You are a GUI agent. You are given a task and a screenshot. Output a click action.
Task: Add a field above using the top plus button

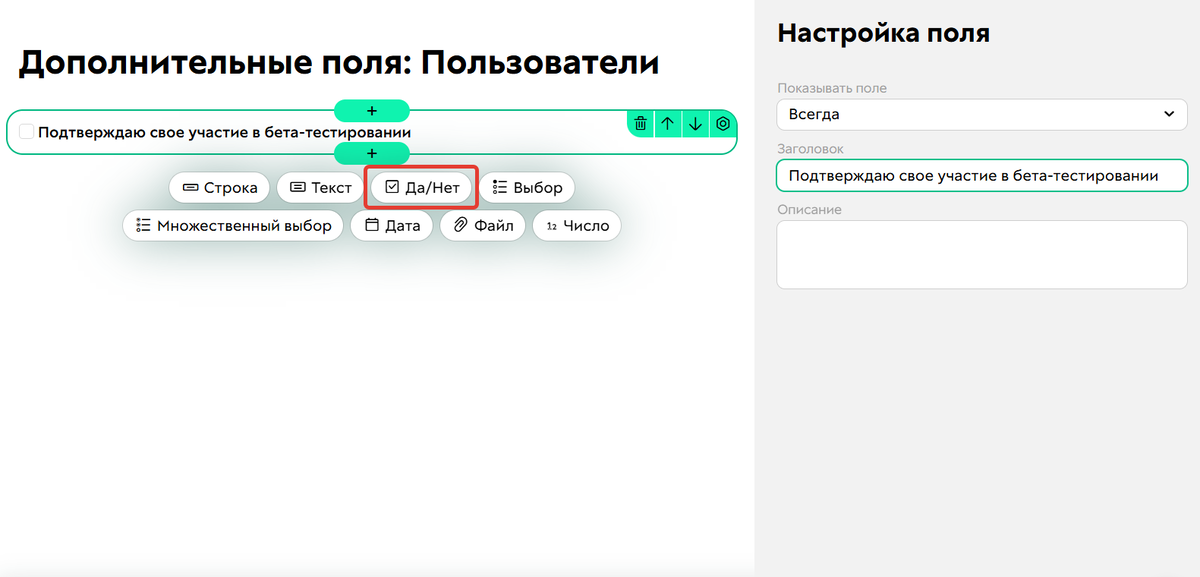(371, 110)
